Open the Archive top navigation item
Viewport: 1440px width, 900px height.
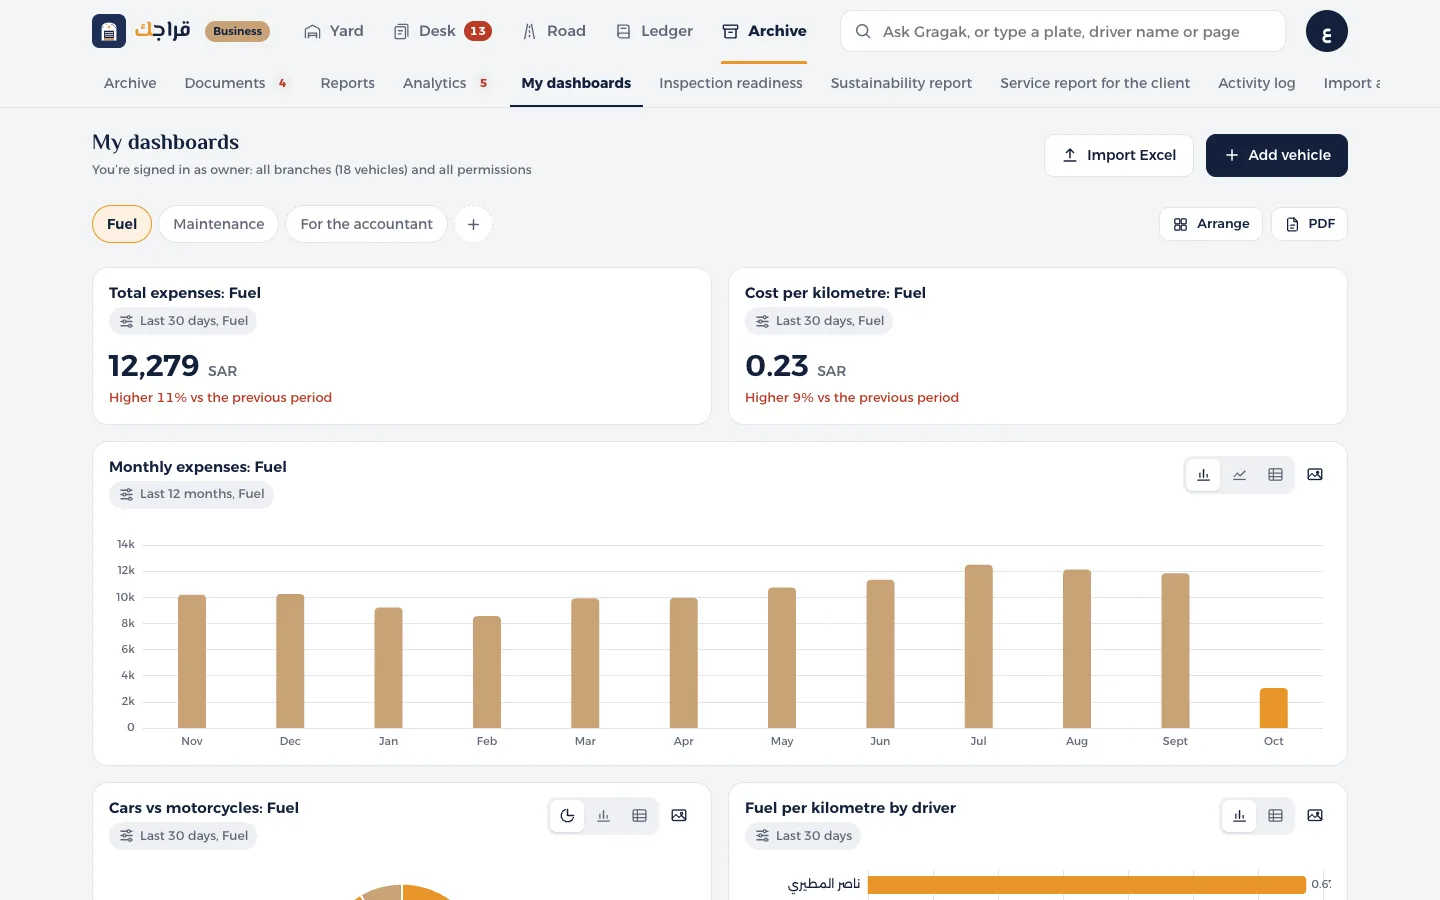coord(764,31)
